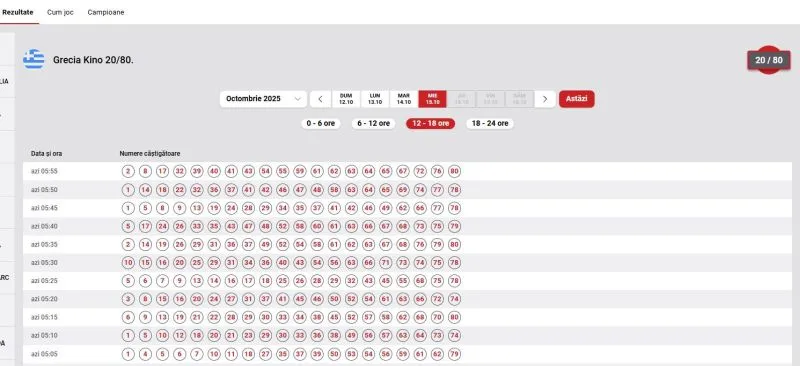Click the Greek flag icon

(x=34, y=59)
